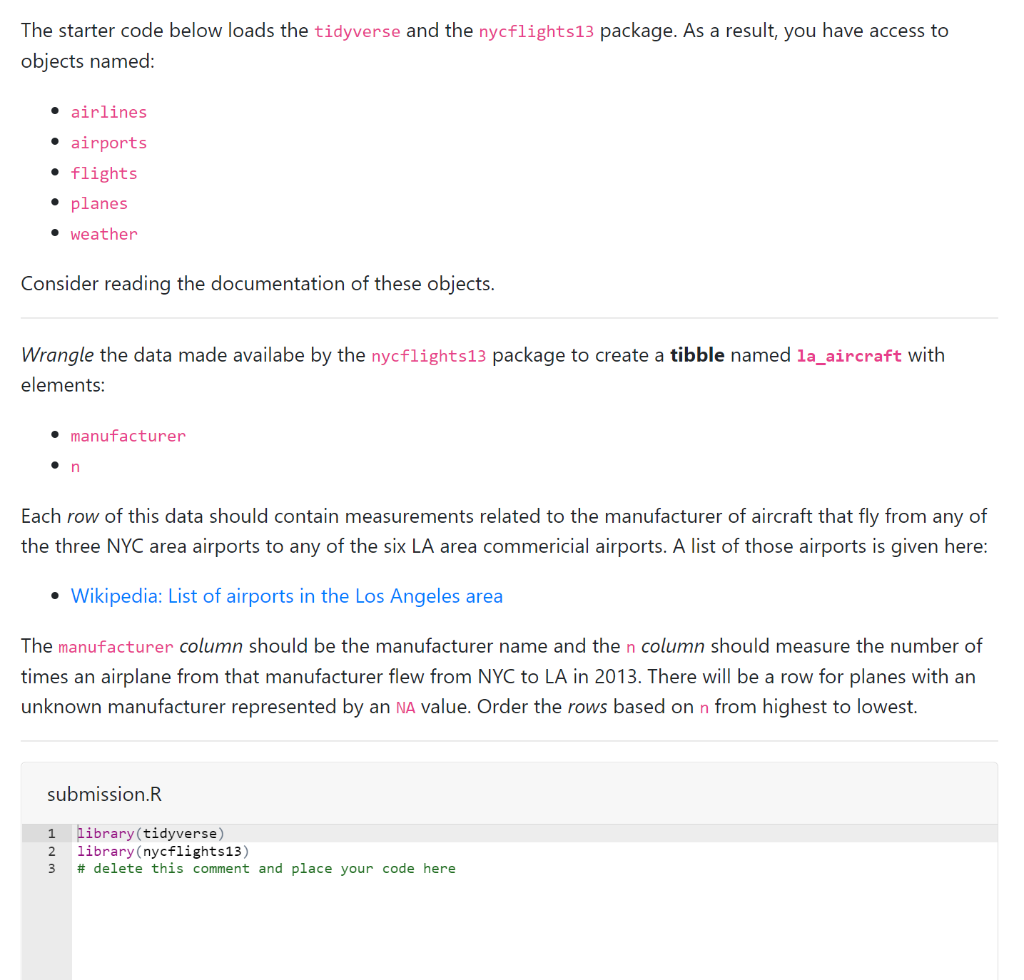Click the NA inline code span

tap(406, 707)
